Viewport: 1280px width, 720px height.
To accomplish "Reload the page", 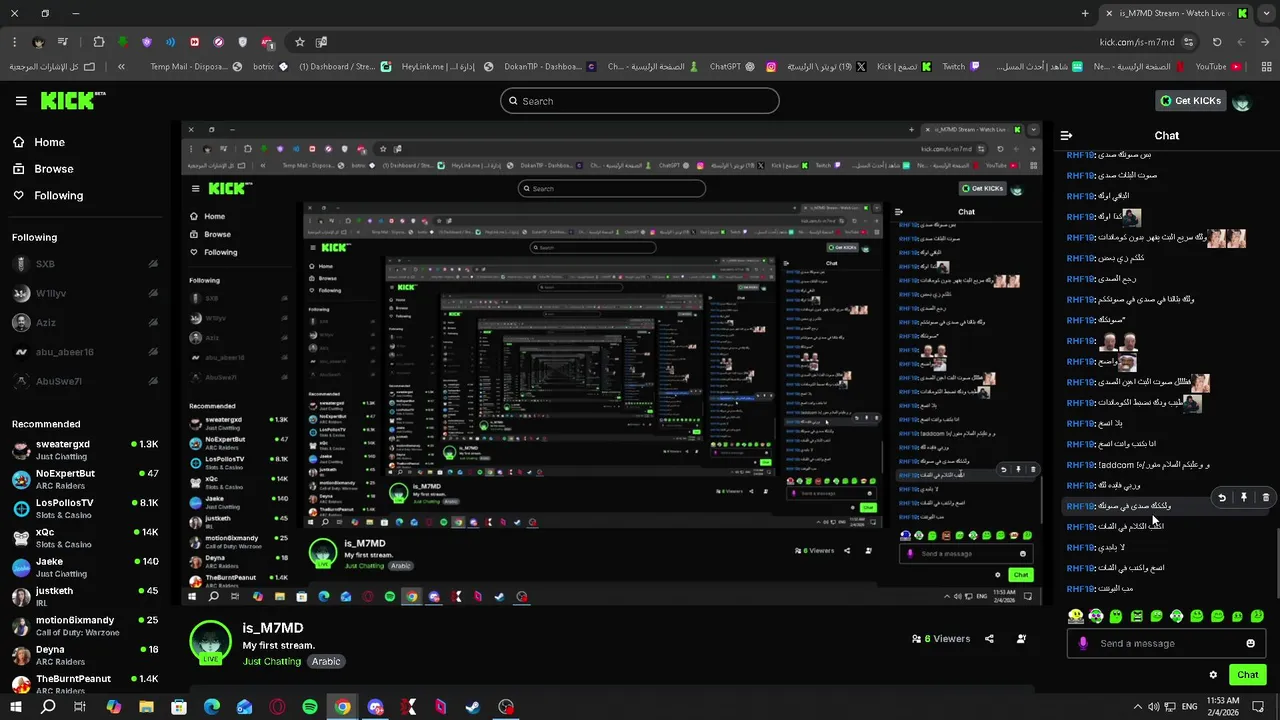I will click(1217, 42).
